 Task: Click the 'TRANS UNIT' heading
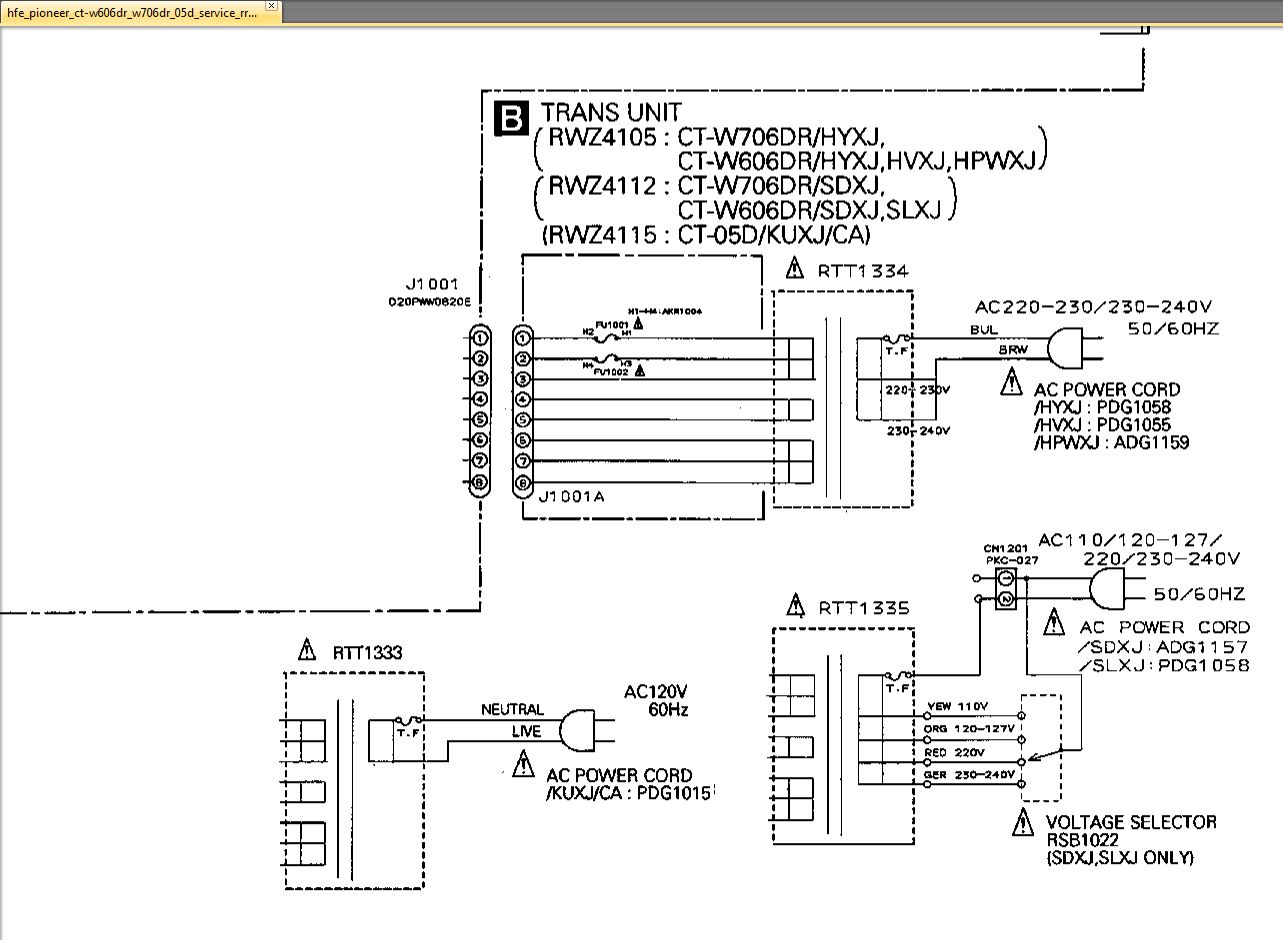pos(611,113)
